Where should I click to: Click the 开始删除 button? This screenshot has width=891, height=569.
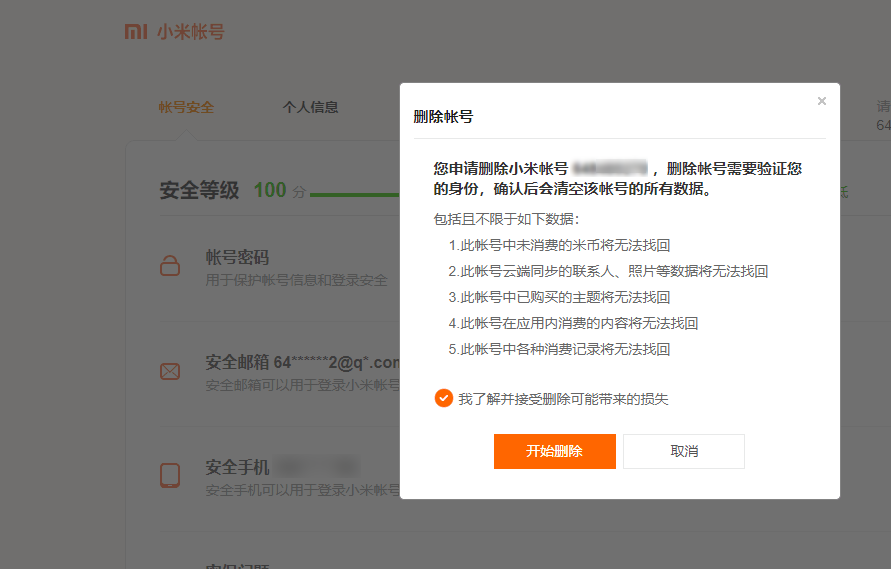[555, 451]
